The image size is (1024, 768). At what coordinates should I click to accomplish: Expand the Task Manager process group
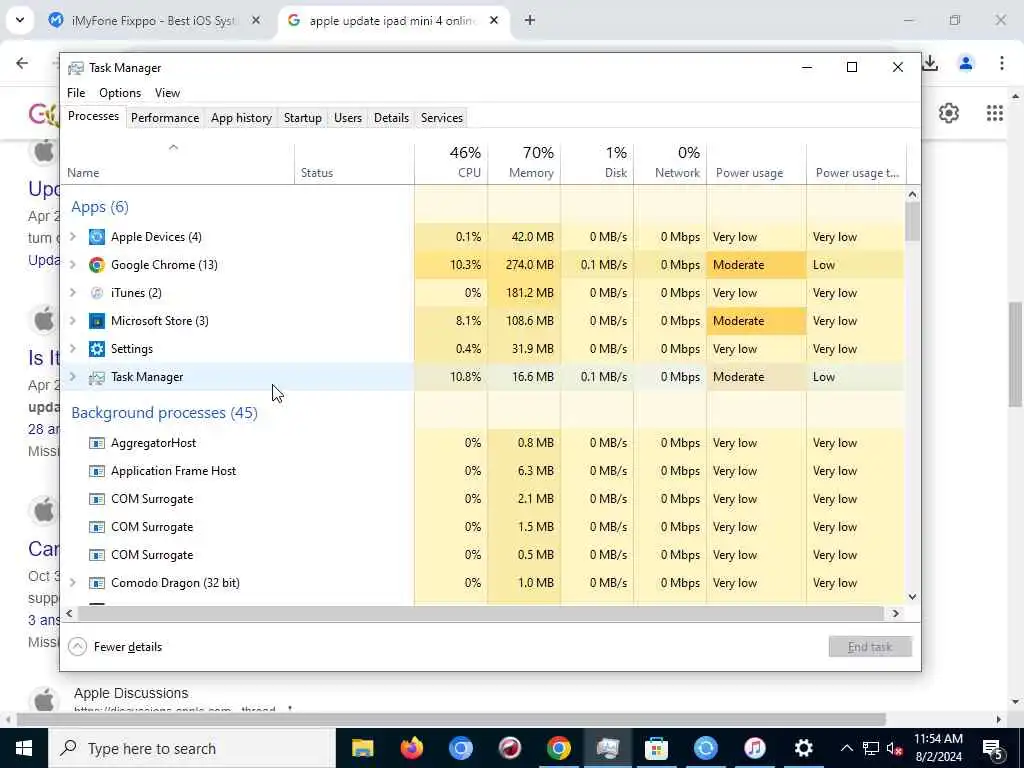[73, 377]
